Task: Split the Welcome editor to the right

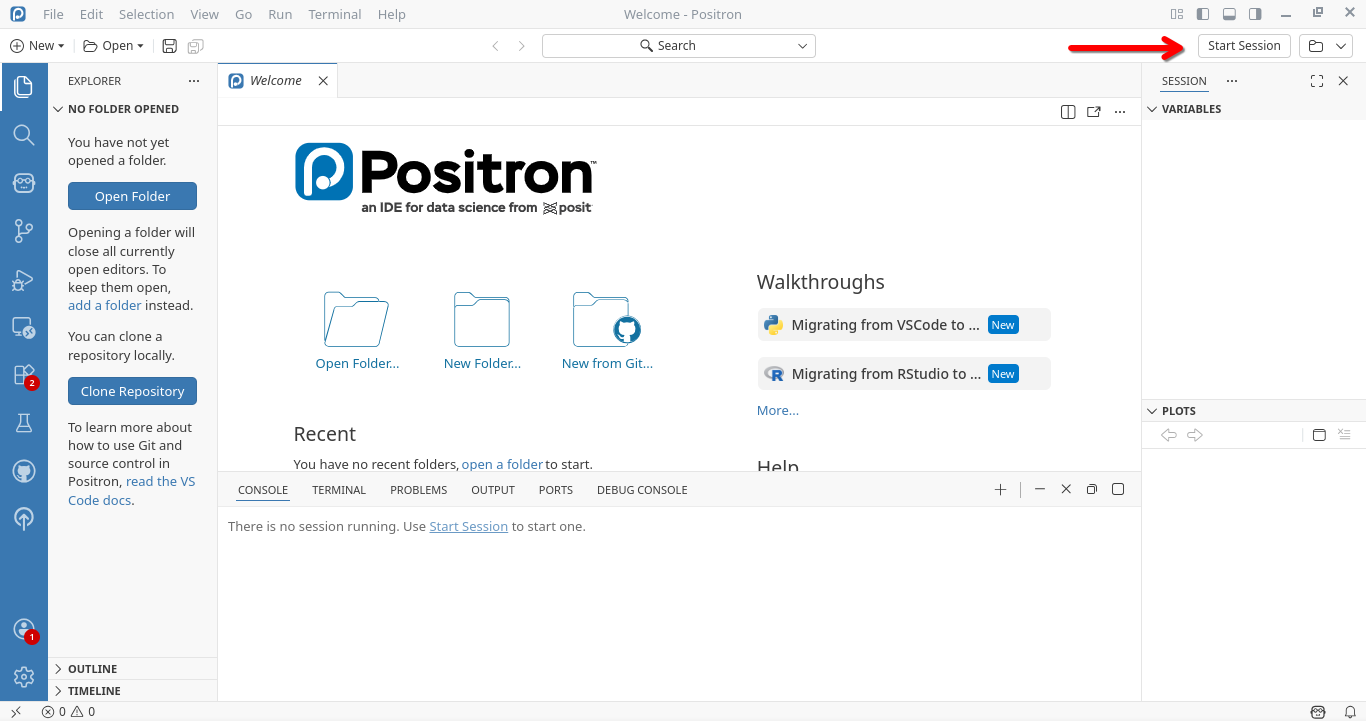Action: point(1068,112)
